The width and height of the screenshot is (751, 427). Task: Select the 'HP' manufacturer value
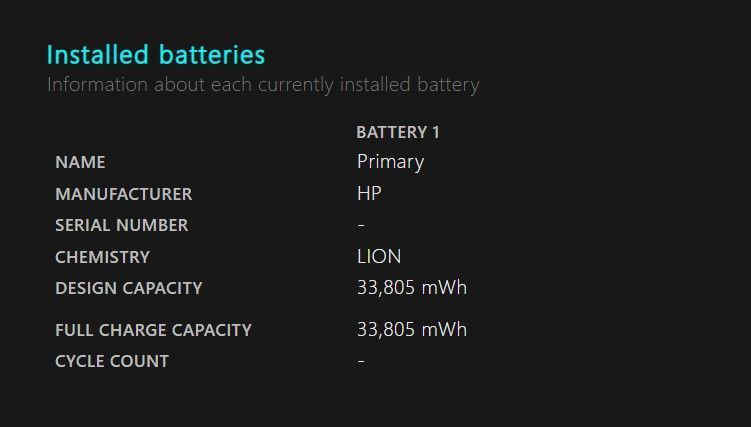tap(369, 194)
